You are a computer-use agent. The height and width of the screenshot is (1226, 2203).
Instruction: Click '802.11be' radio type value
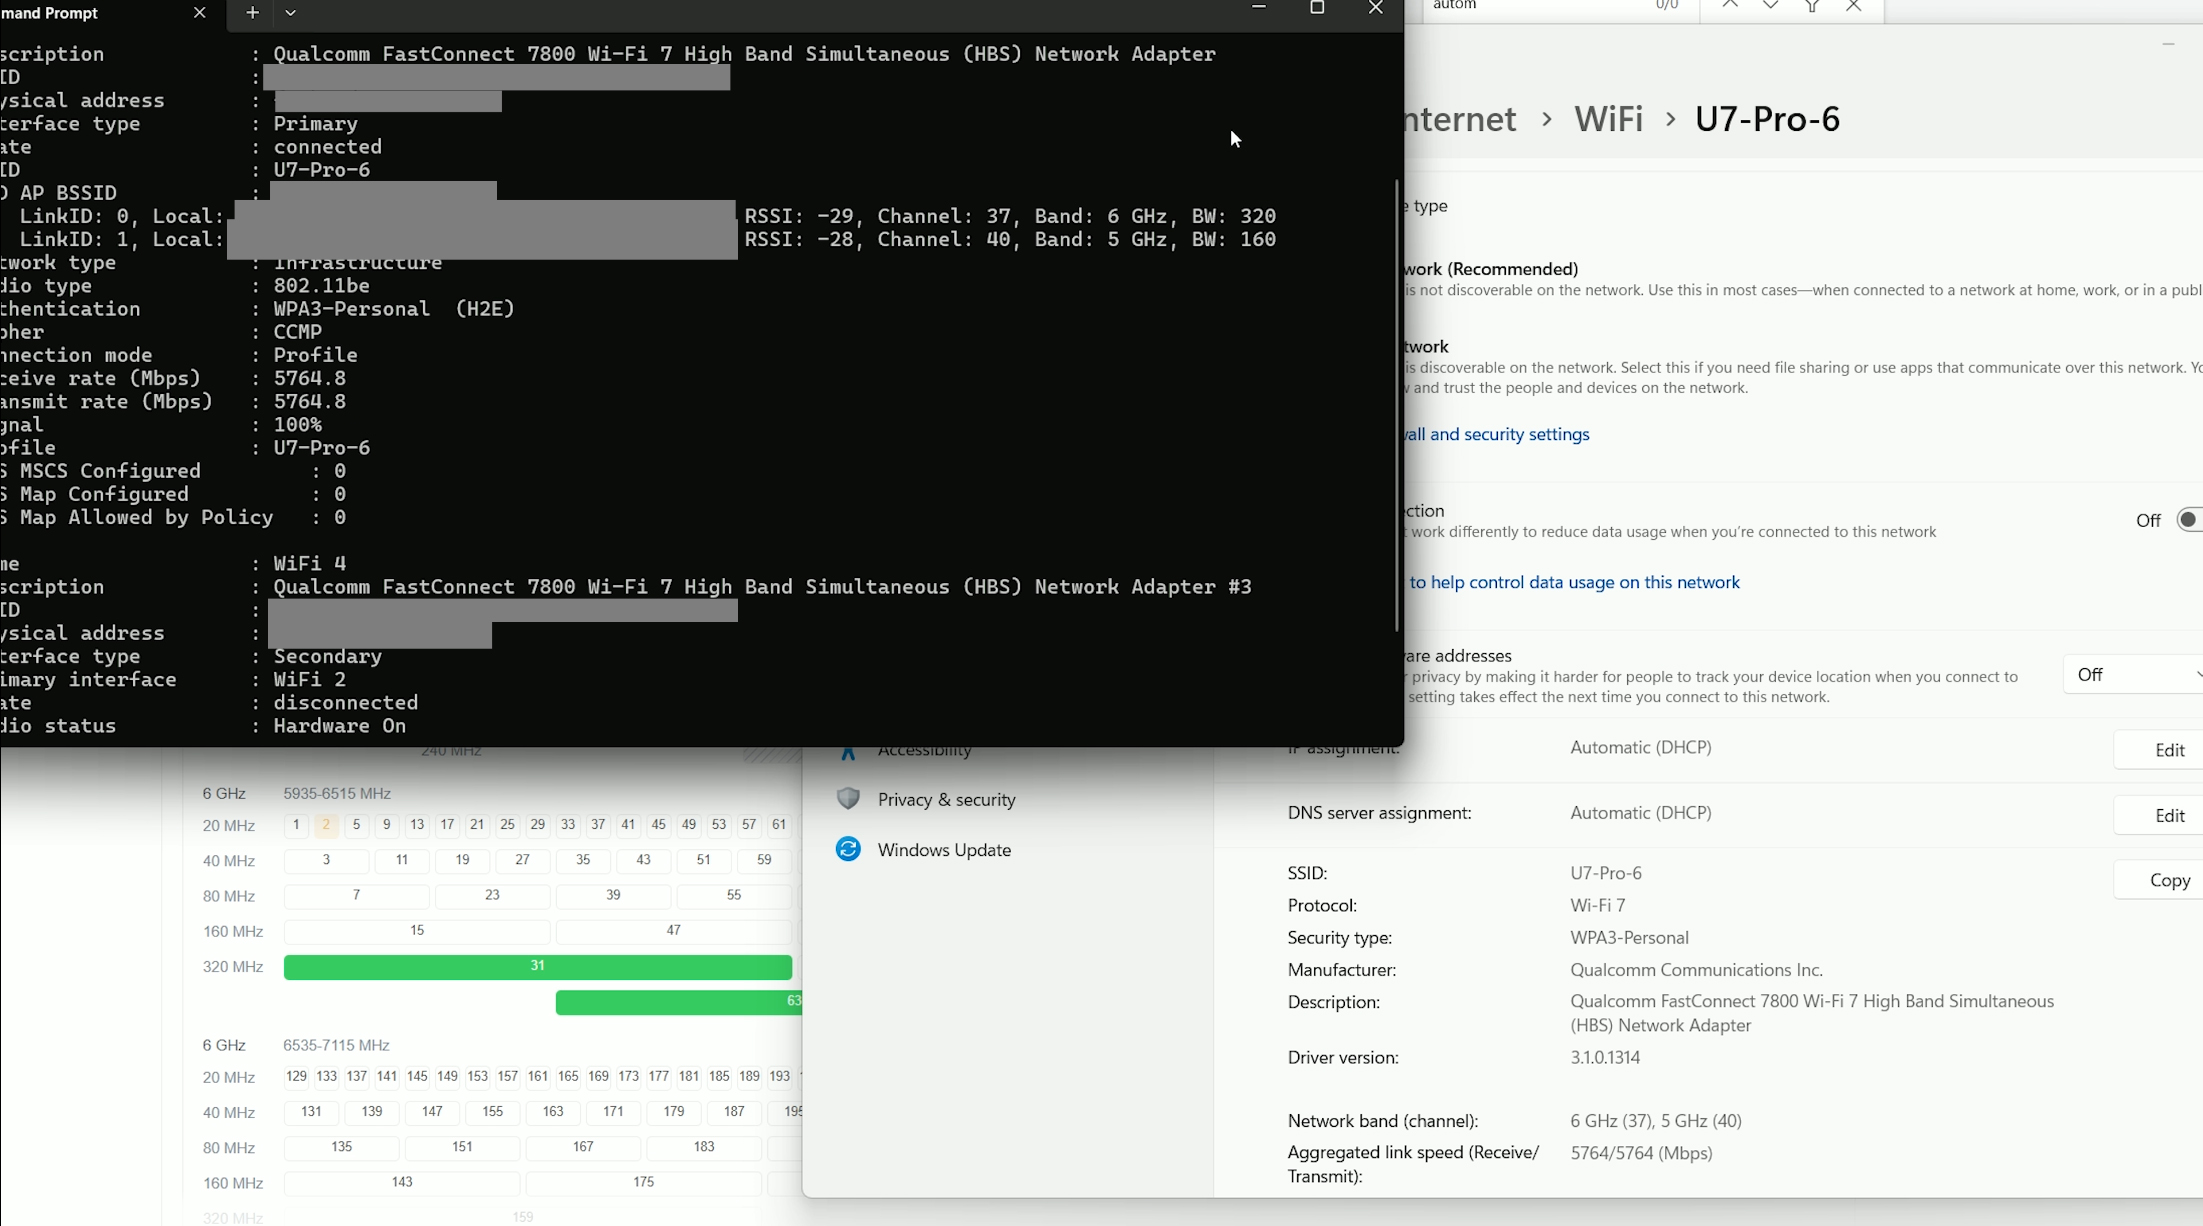[x=322, y=286]
